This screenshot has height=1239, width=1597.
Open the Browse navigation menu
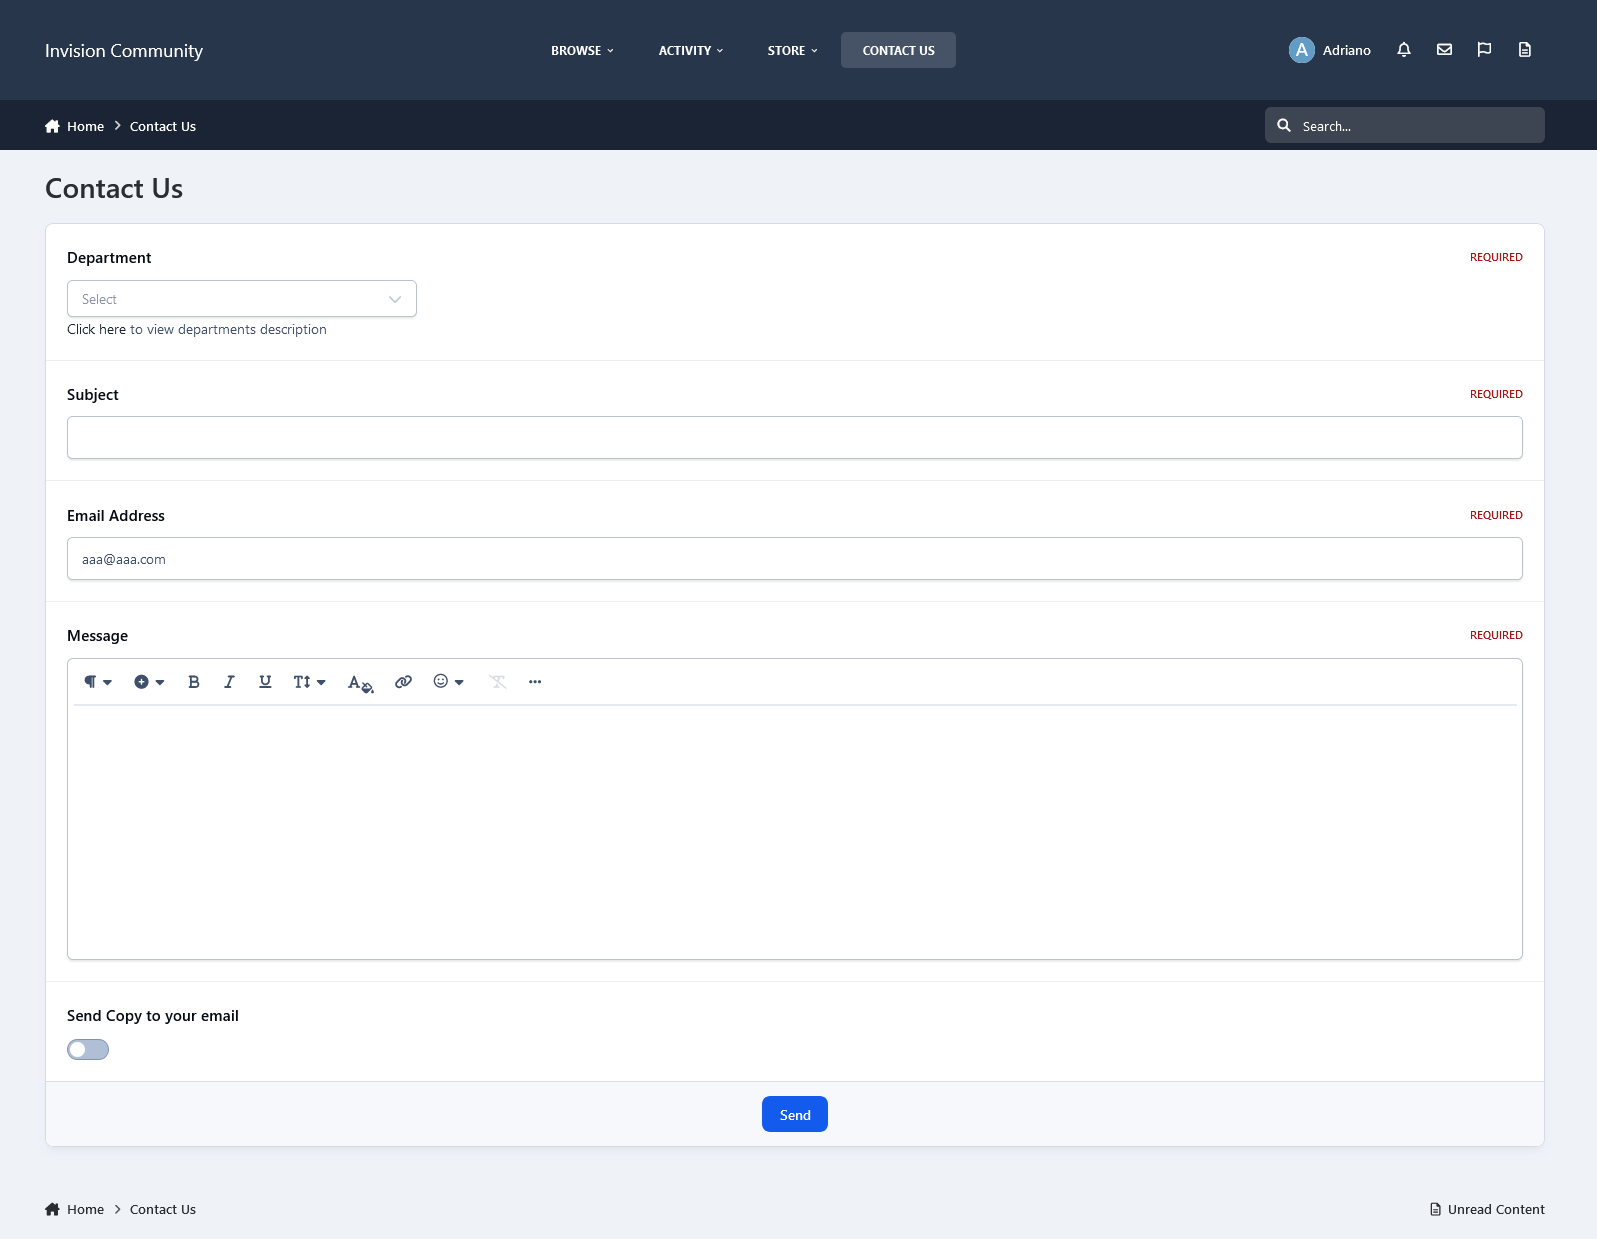582,51
